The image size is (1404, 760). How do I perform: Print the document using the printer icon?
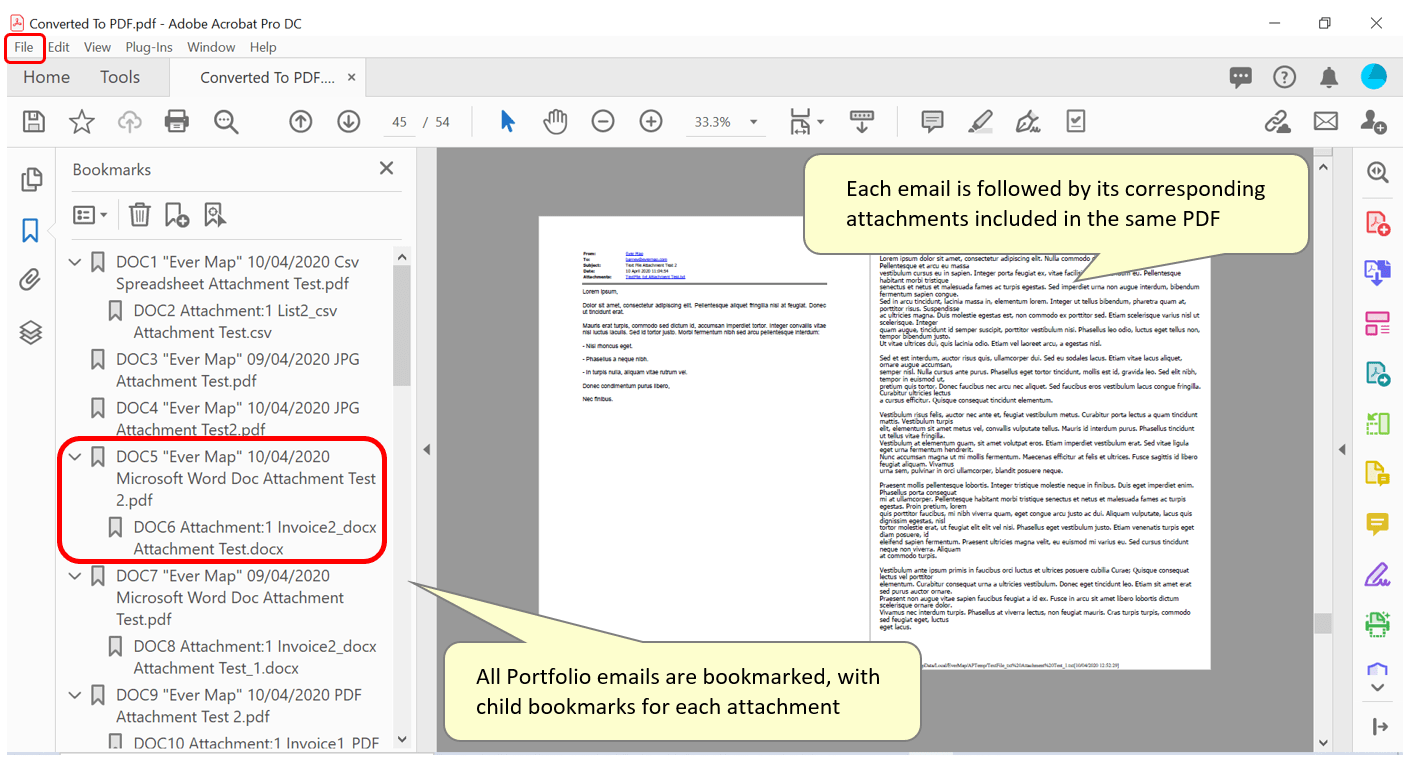177,122
